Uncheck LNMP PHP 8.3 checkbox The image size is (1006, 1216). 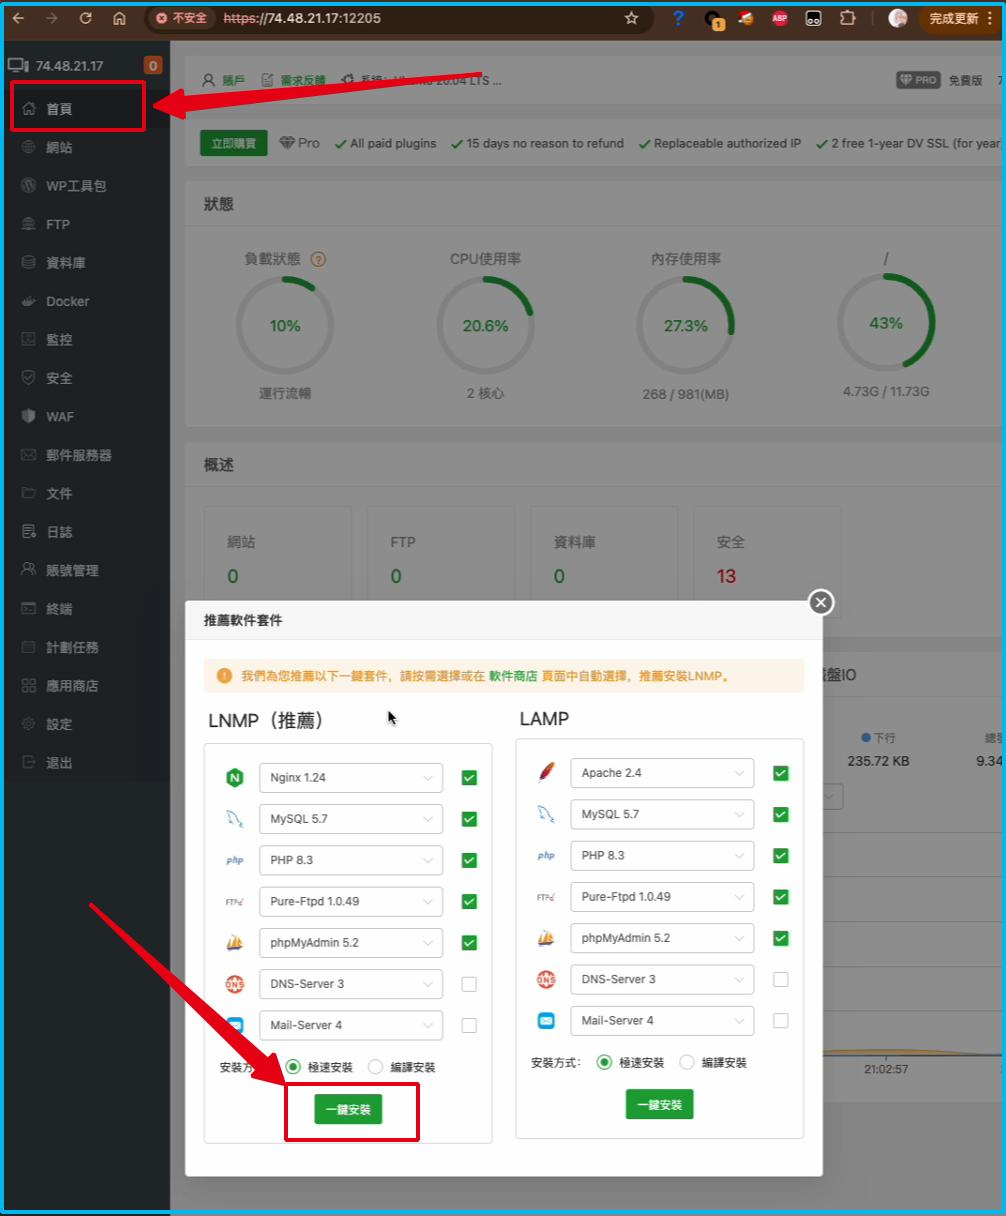[469, 860]
